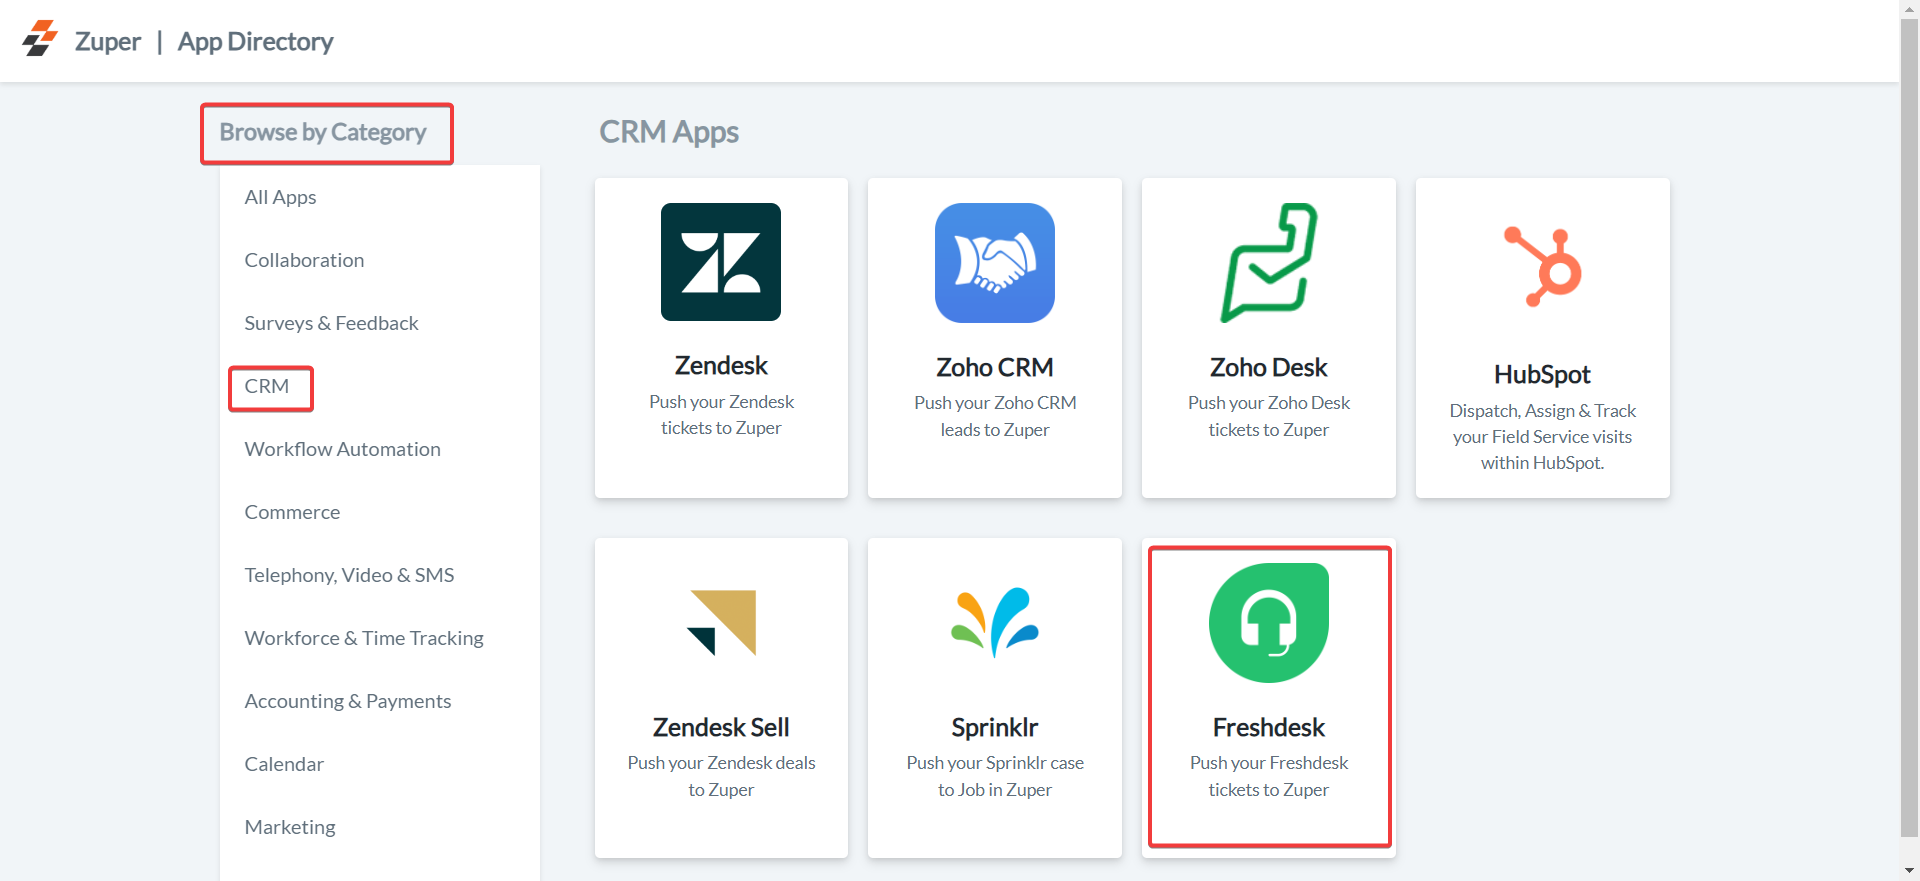This screenshot has width=1920, height=881.
Task: Click the App Directory header link
Action: click(x=255, y=42)
